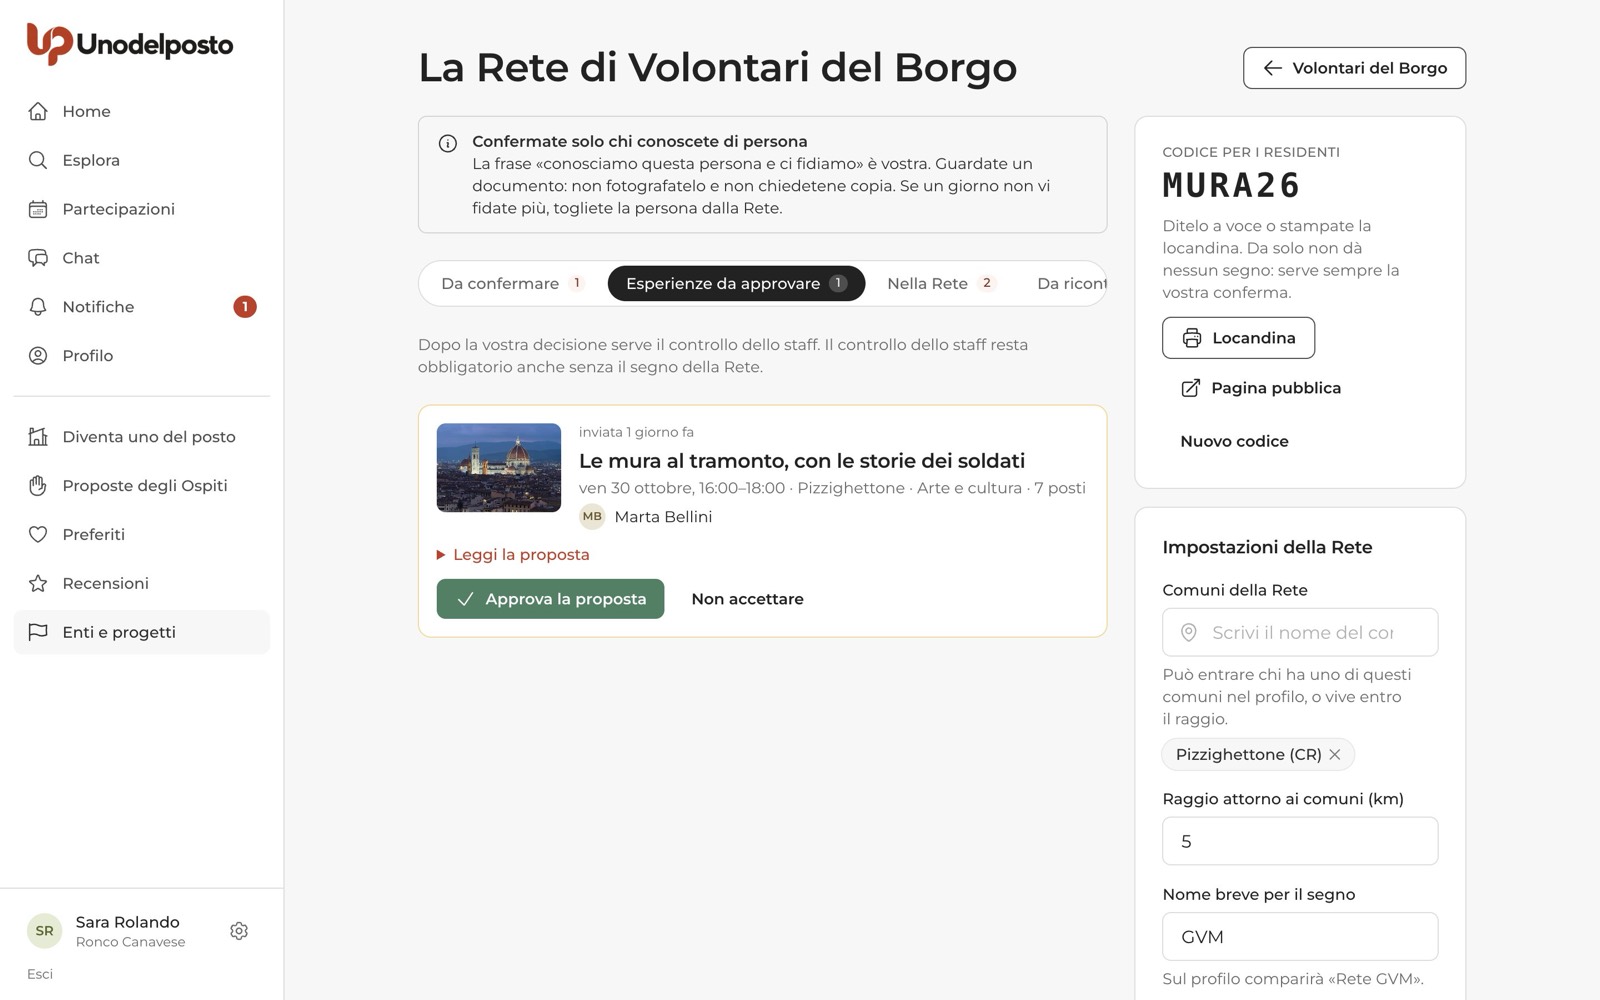Focus the Comuni della Rete input
Image resolution: width=1600 pixels, height=1000 pixels.
[1300, 632]
